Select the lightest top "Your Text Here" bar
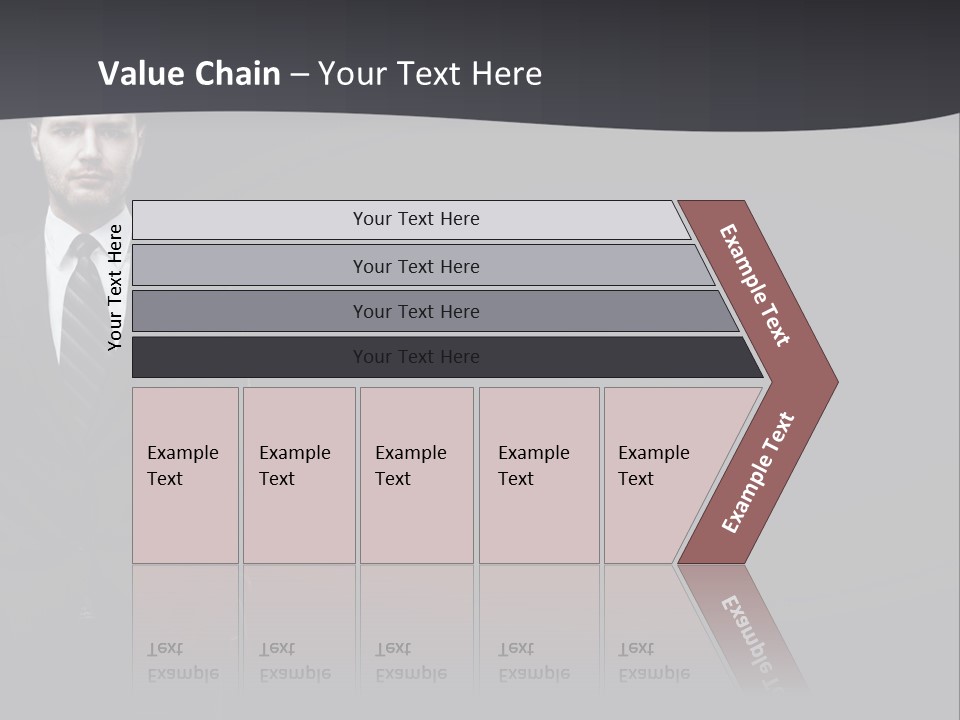 [415, 219]
